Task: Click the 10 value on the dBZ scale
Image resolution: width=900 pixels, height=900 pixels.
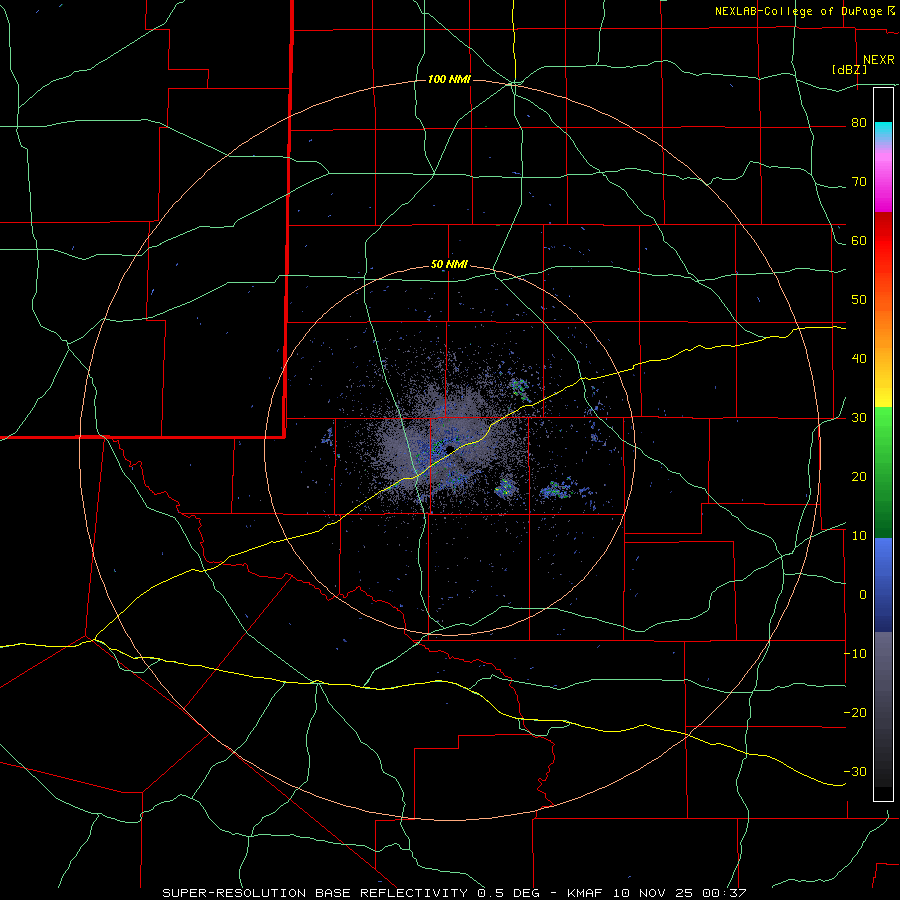Action: click(x=859, y=536)
